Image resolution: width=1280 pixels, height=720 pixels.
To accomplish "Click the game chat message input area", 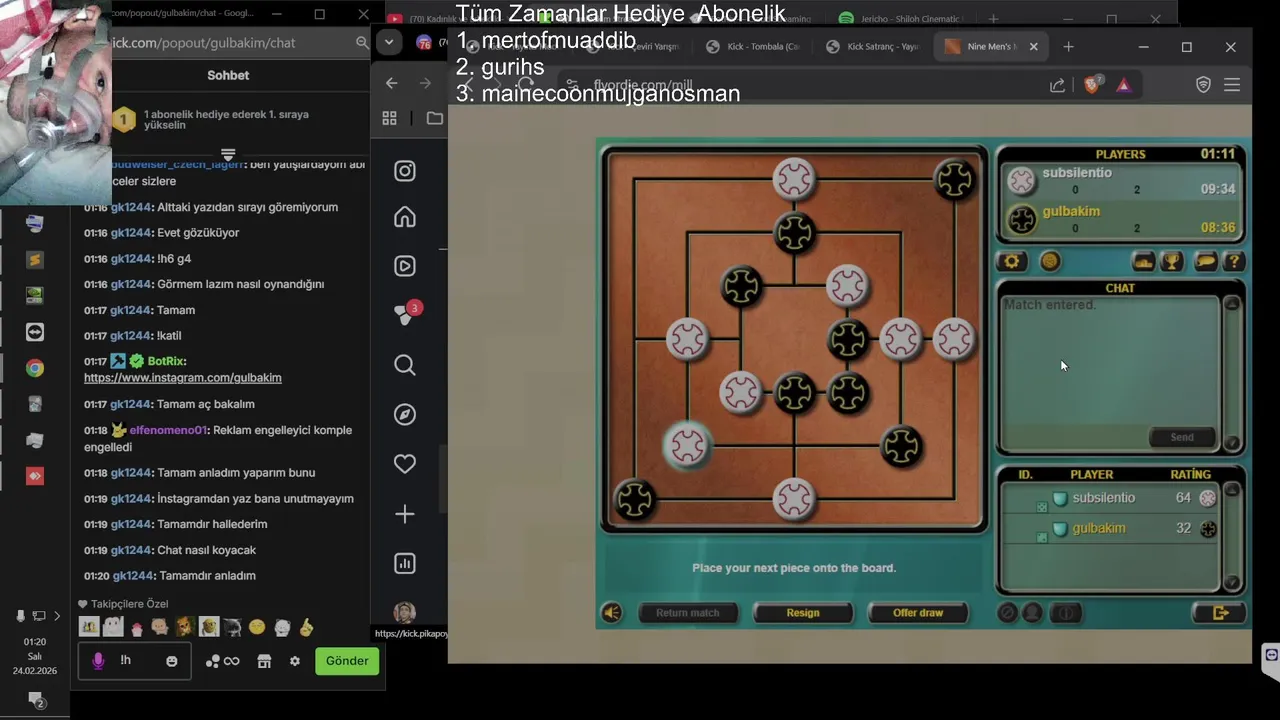I will [x=1073, y=437].
